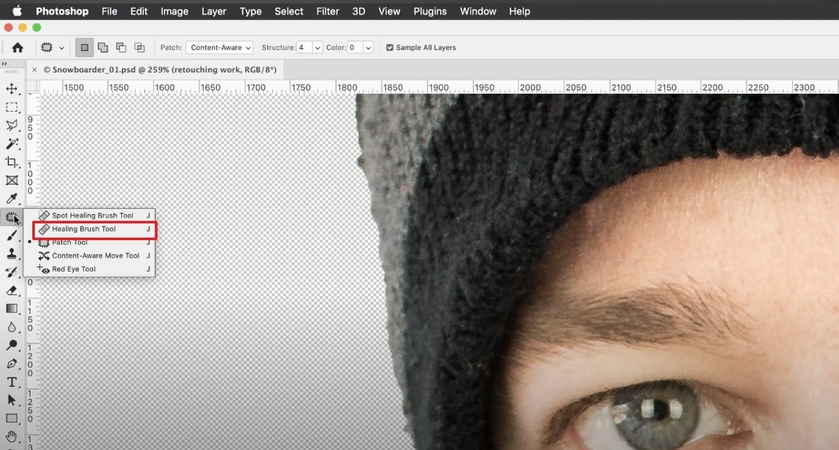Select the Hand tool
Image resolution: width=839 pixels, height=450 pixels.
click(12, 437)
